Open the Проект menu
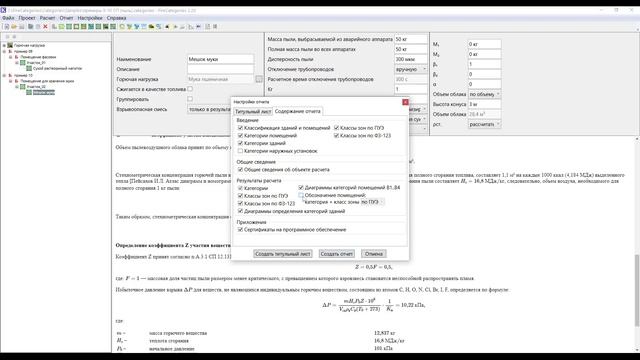 (27, 18)
